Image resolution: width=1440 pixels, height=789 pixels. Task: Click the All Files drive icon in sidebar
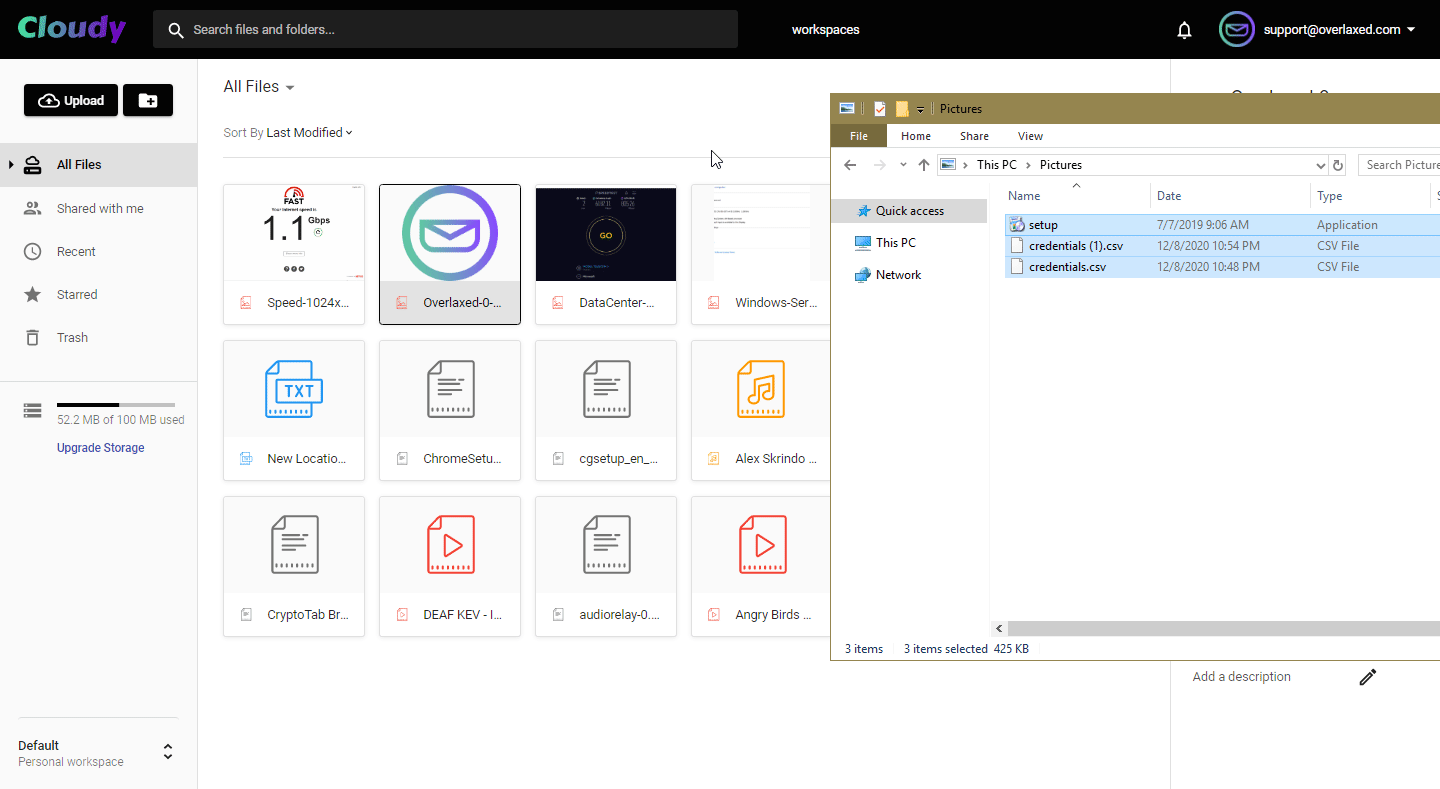point(33,165)
